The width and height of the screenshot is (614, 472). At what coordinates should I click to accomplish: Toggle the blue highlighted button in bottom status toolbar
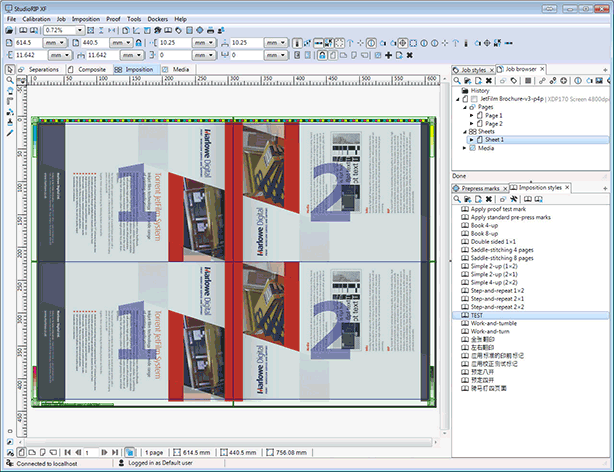tap(130, 452)
